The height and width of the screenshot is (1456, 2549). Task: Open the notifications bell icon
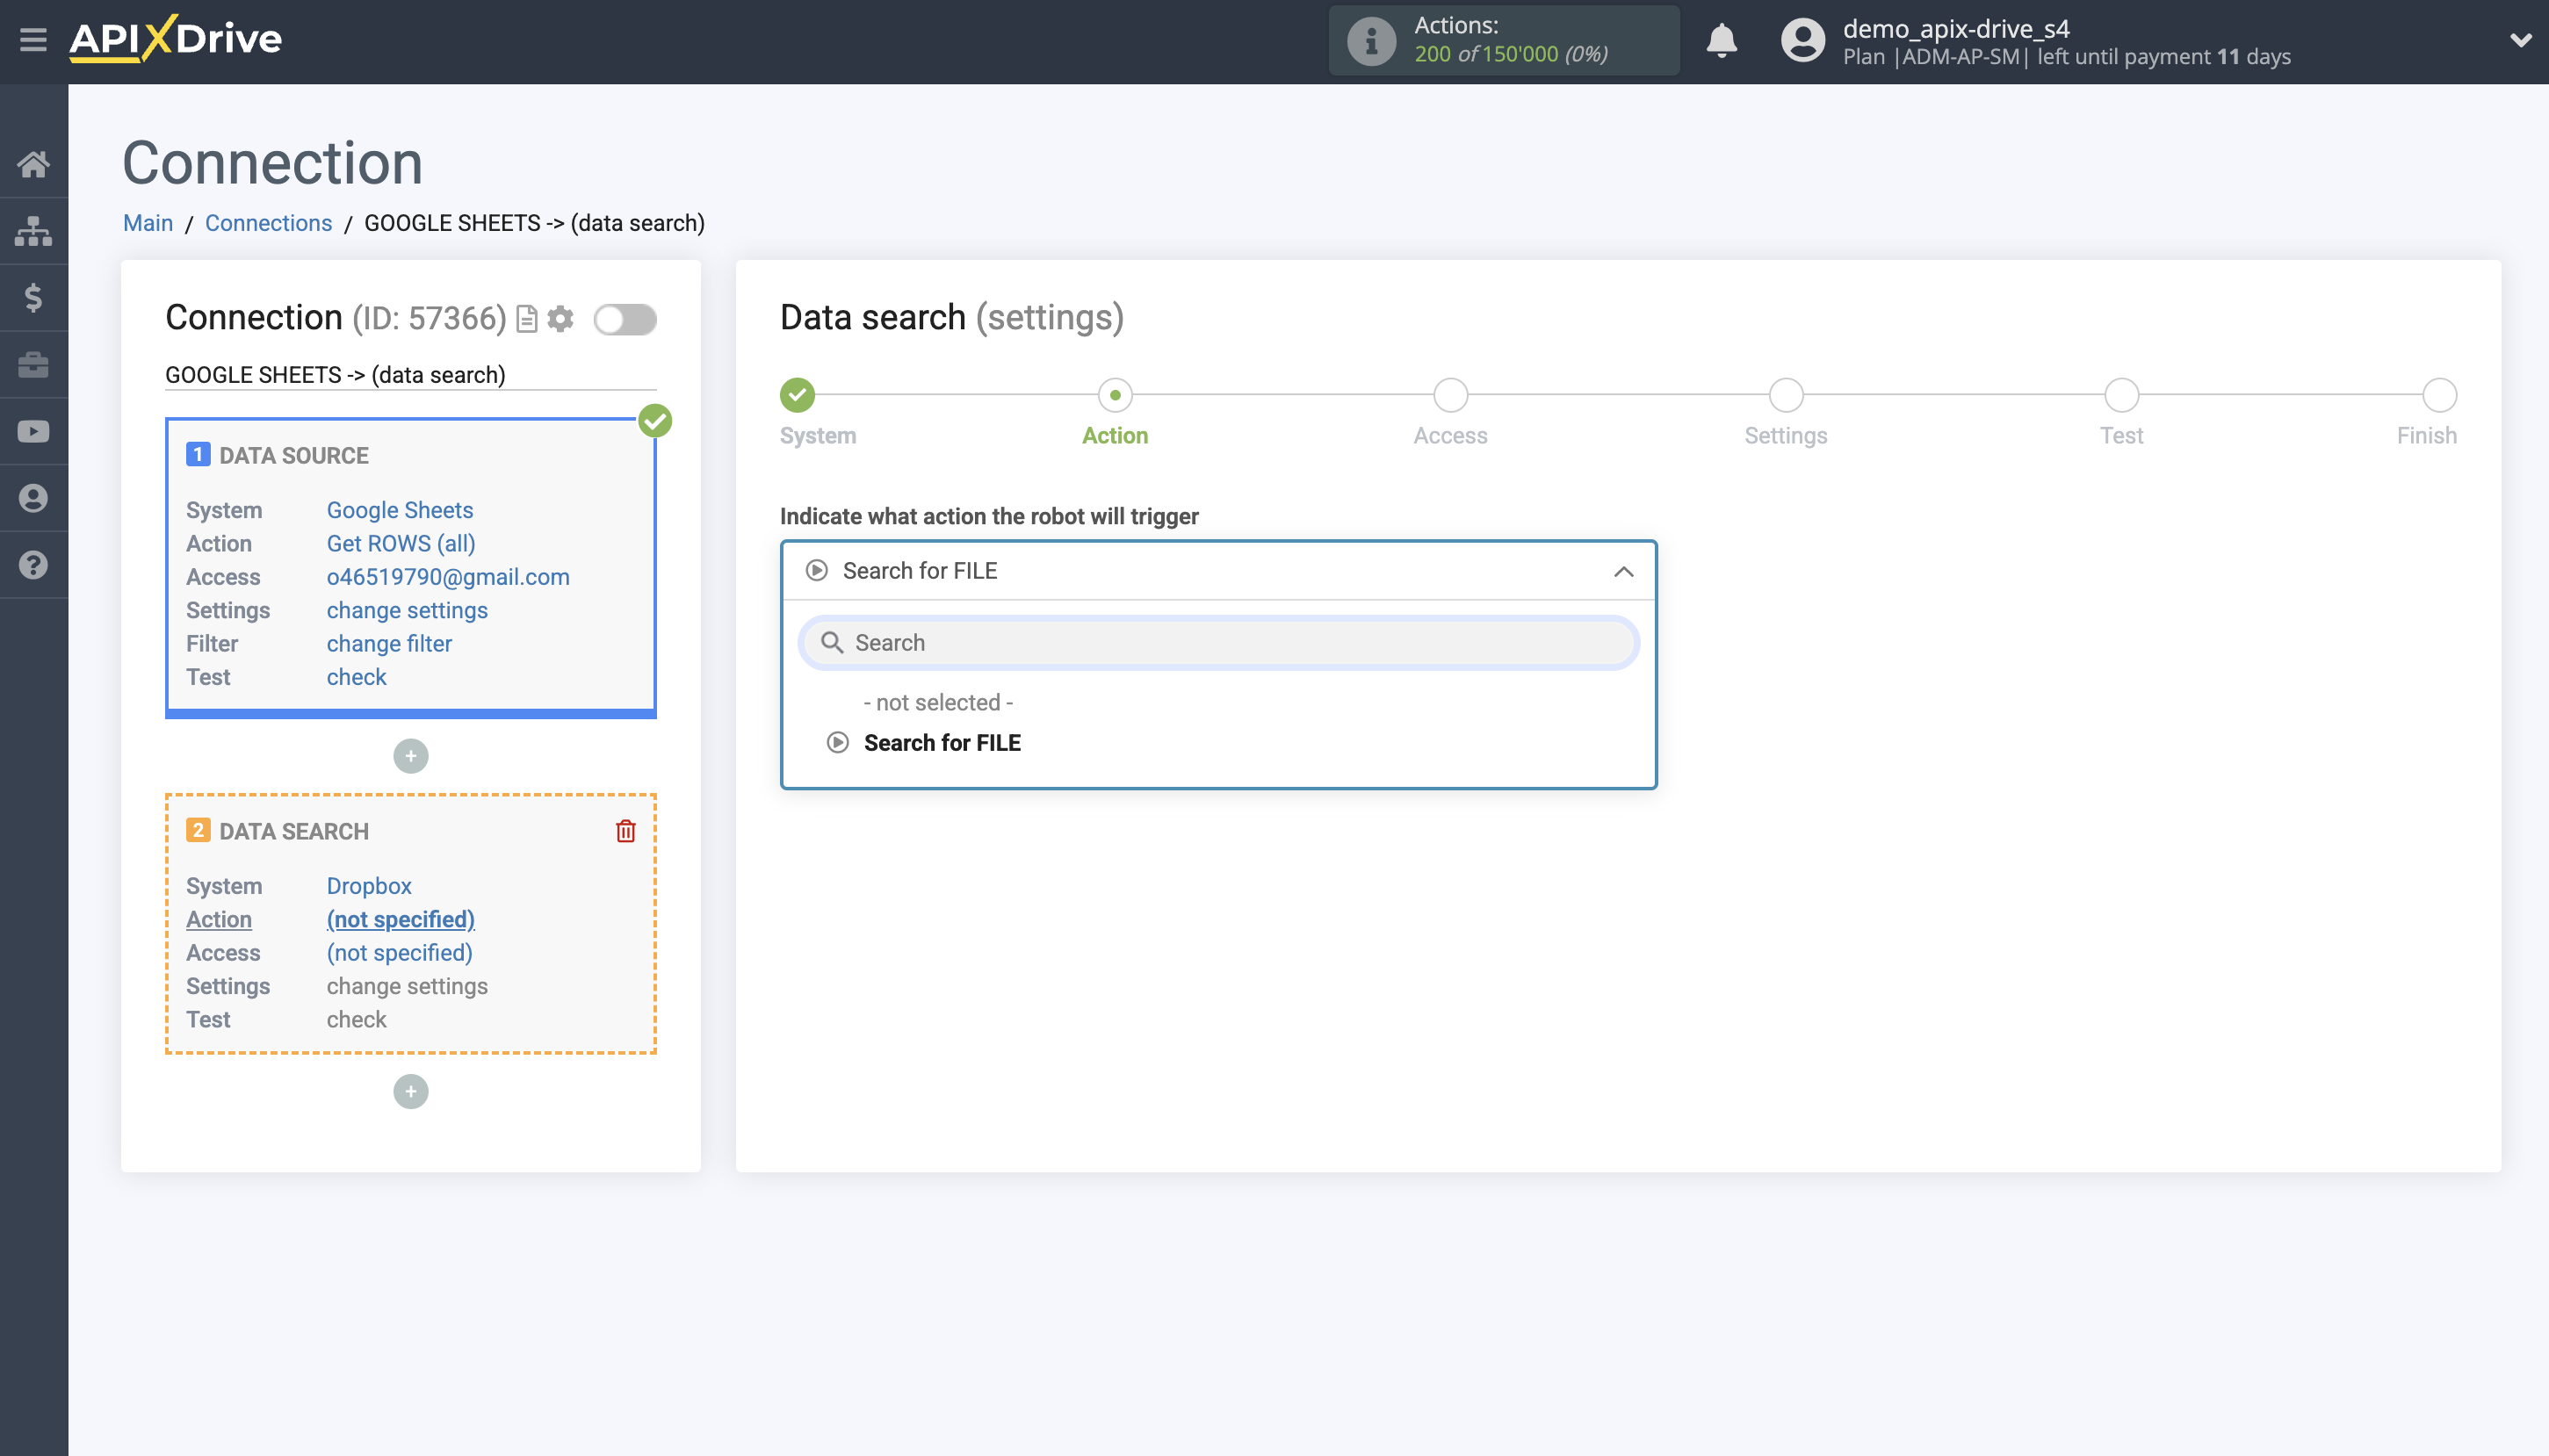coord(1722,41)
